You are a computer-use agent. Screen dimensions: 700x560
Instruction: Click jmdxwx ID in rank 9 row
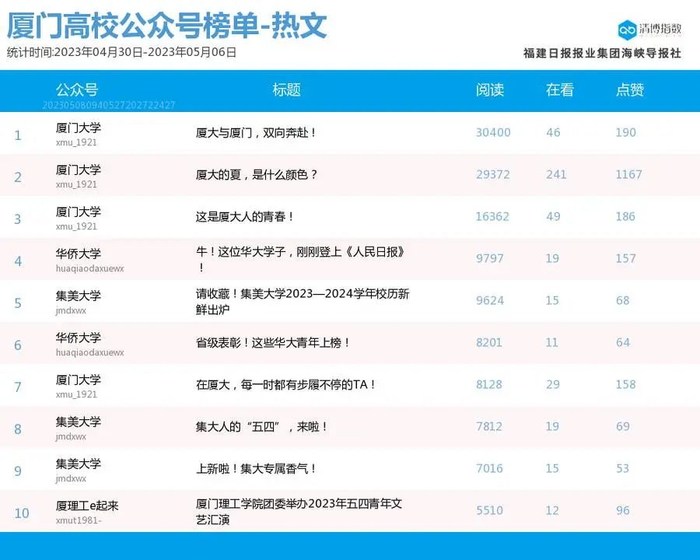pos(71,479)
